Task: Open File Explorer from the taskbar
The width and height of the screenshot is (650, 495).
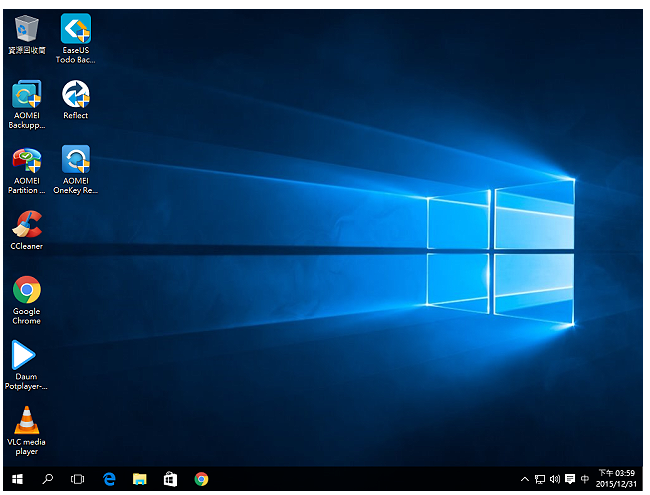Action: pos(140,479)
